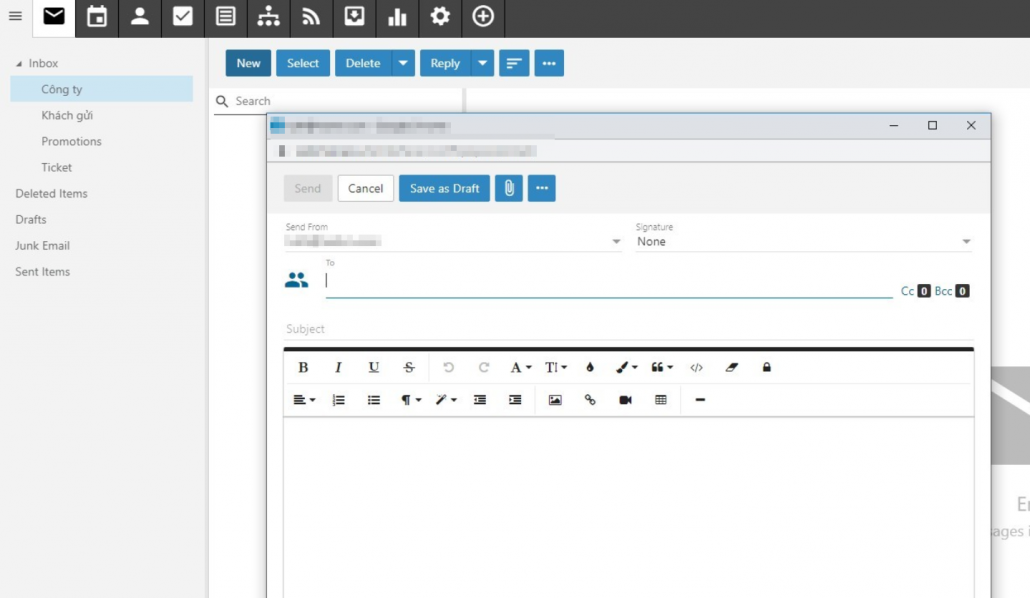Open the text alignment dropdown
The width and height of the screenshot is (1030, 598).
(303, 400)
